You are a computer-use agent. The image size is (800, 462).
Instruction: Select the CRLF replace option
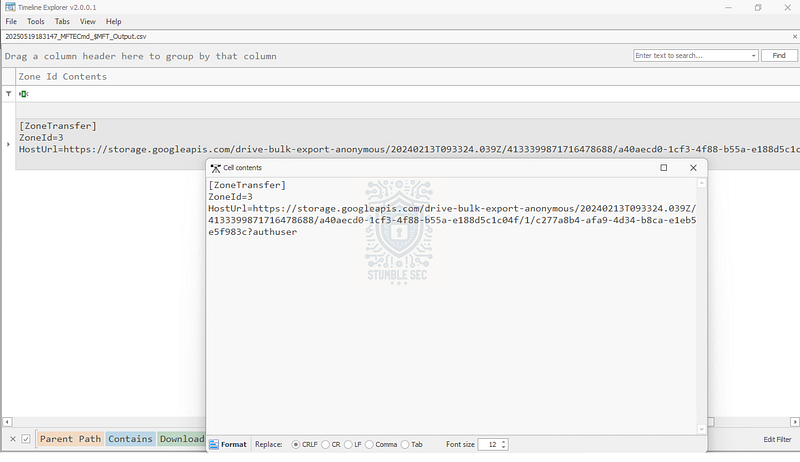point(305,445)
